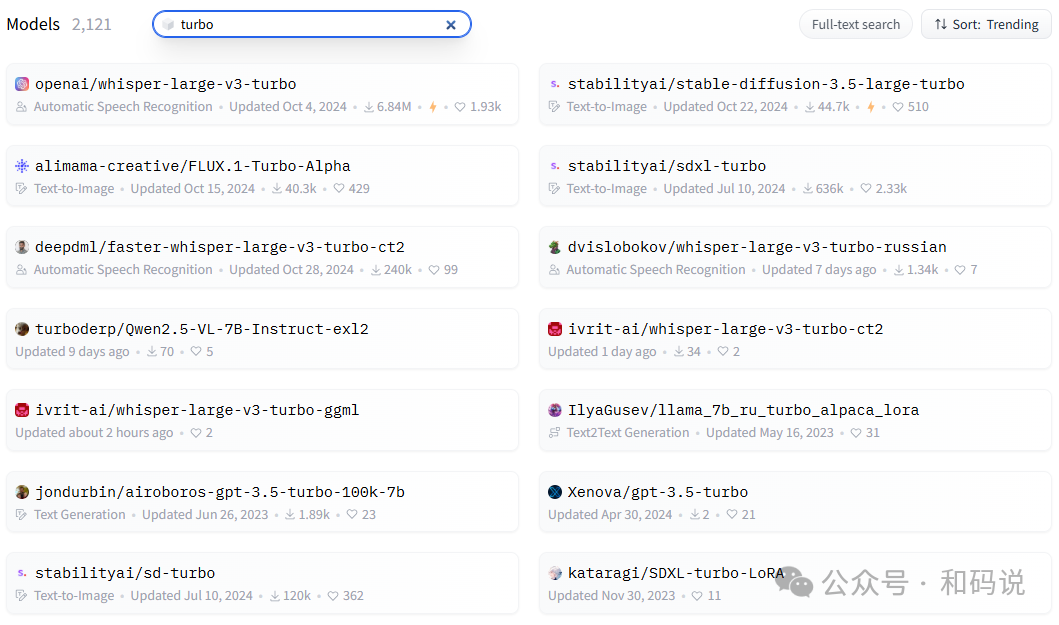The image size is (1059, 625).
Task: Open deepdml/faster-whisper-large-v3-turbo-ct2 model
Action: pos(219,247)
